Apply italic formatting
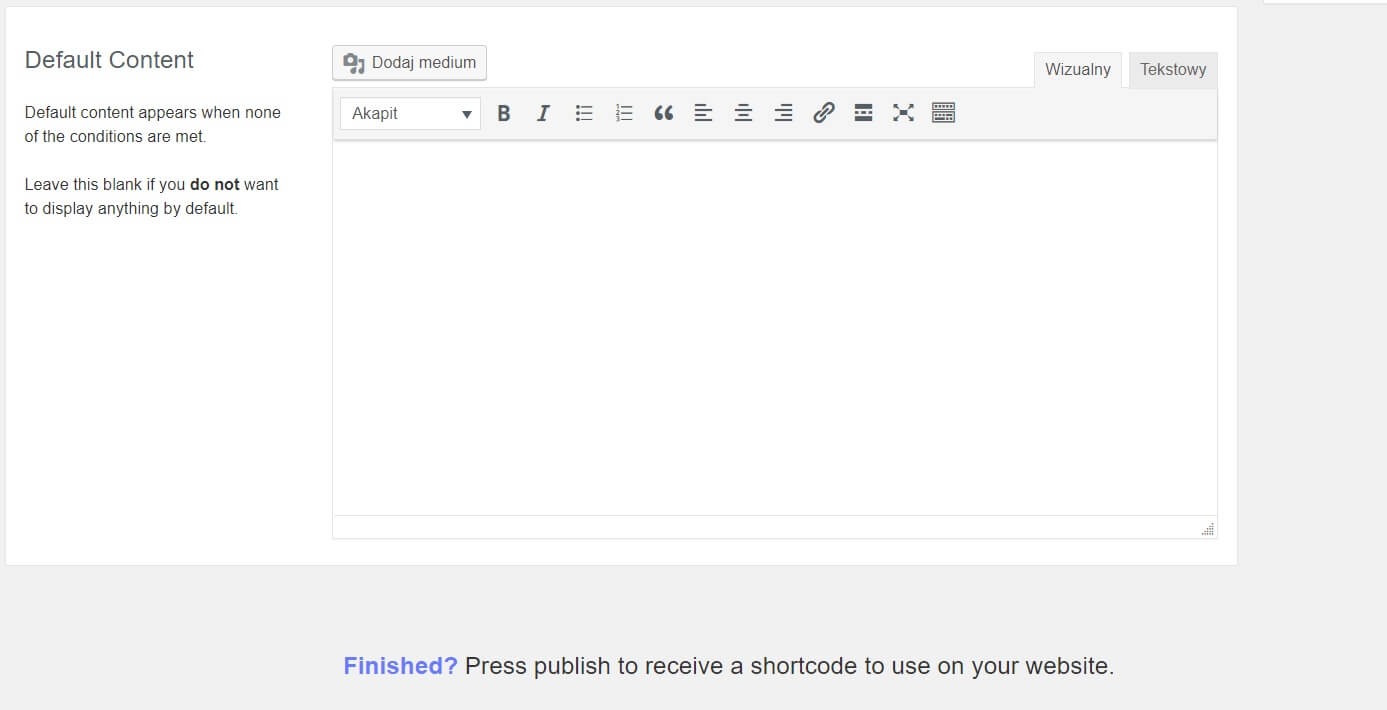 (x=543, y=112)
